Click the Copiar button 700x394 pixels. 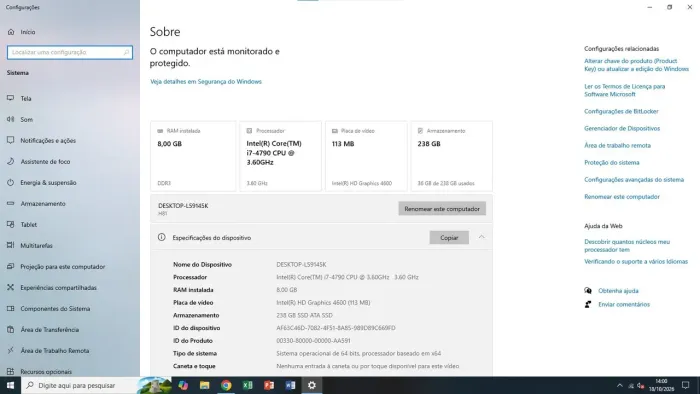(449, 237)
